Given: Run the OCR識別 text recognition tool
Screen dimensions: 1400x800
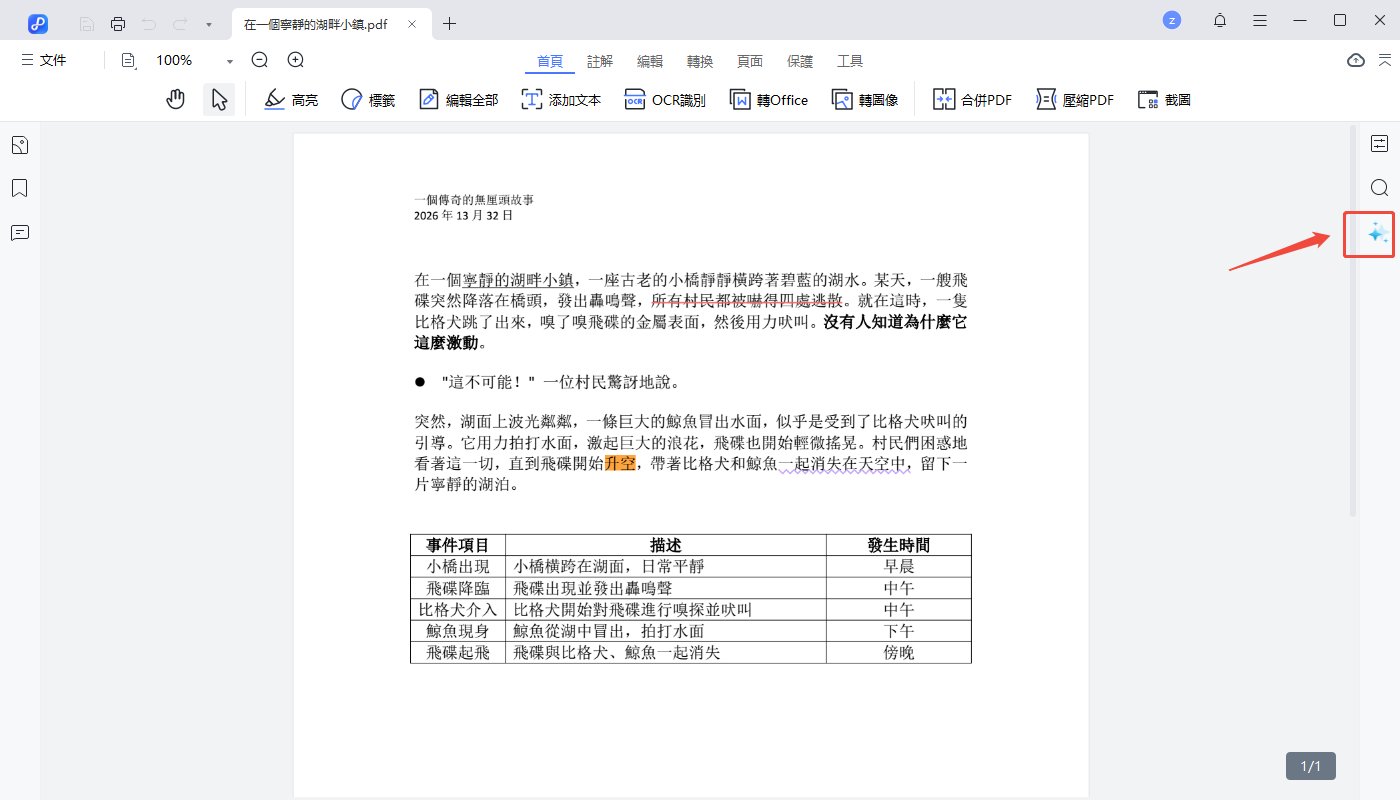Looking at the screenshot, I should click(x=664, y=98).
